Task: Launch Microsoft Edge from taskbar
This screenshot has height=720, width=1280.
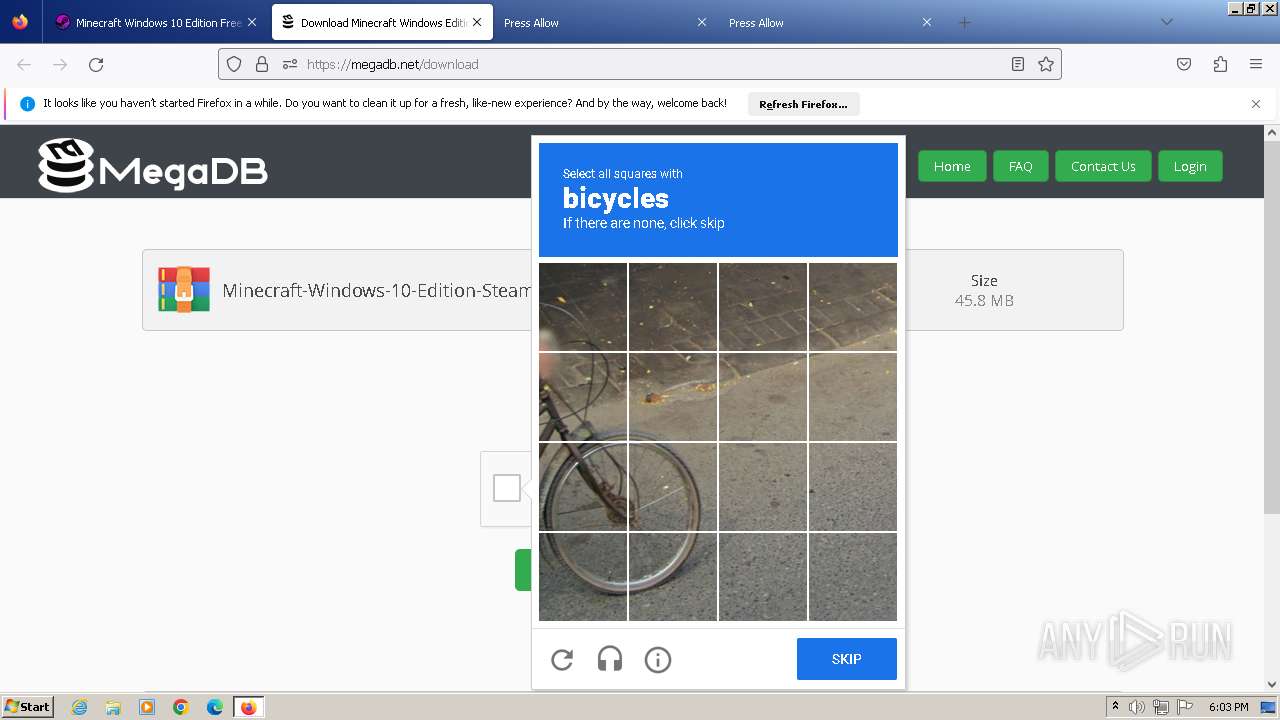Action: pos(215,707)
